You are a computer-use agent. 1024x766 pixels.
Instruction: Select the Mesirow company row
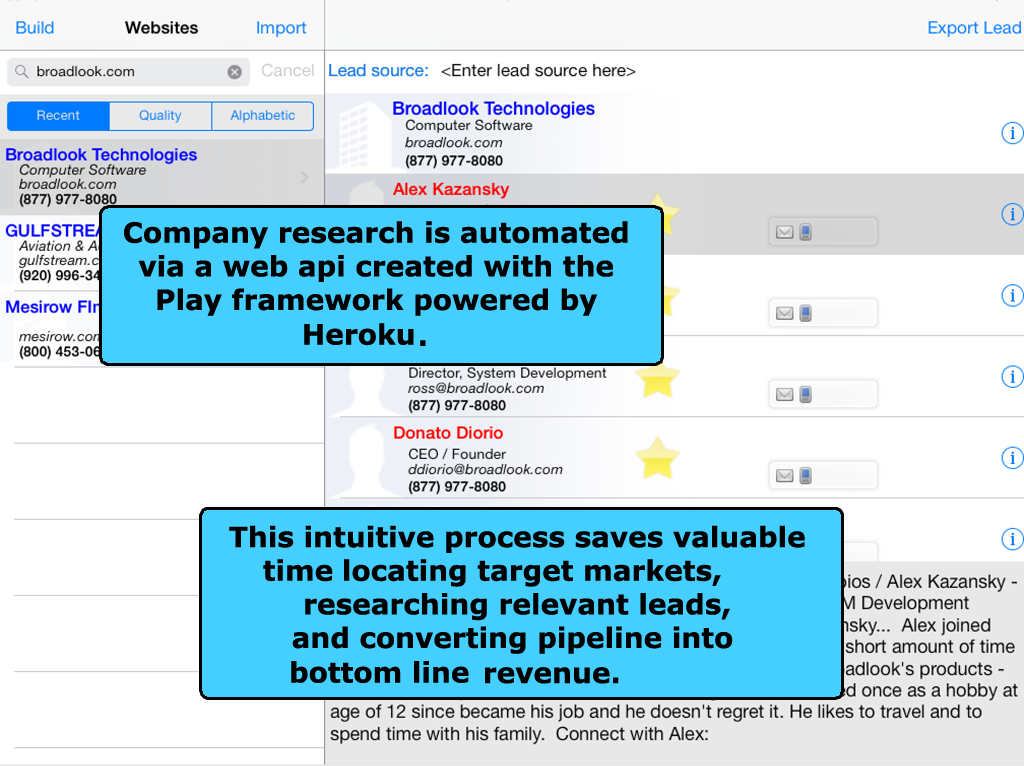pyautogui.click(x=51, y=328)
